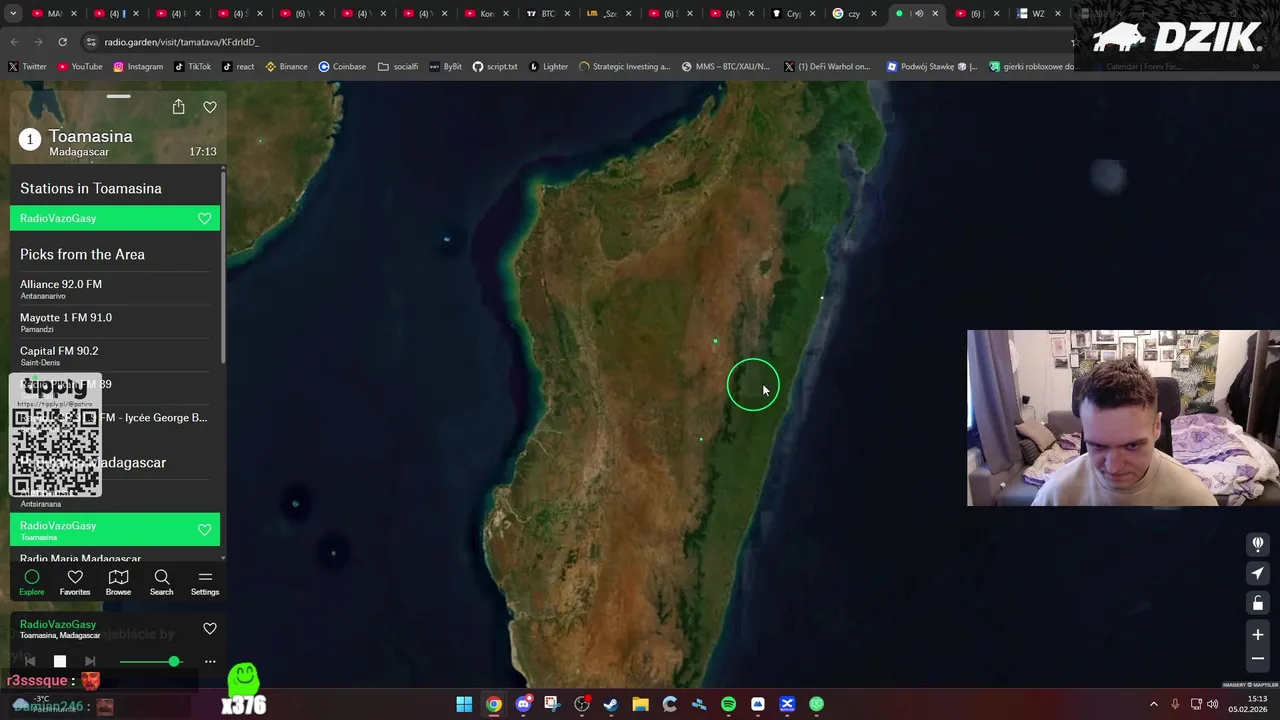Screen dimensions: 1280x720
Task: Toggle the map lock icon
Action: point(1258,603)
